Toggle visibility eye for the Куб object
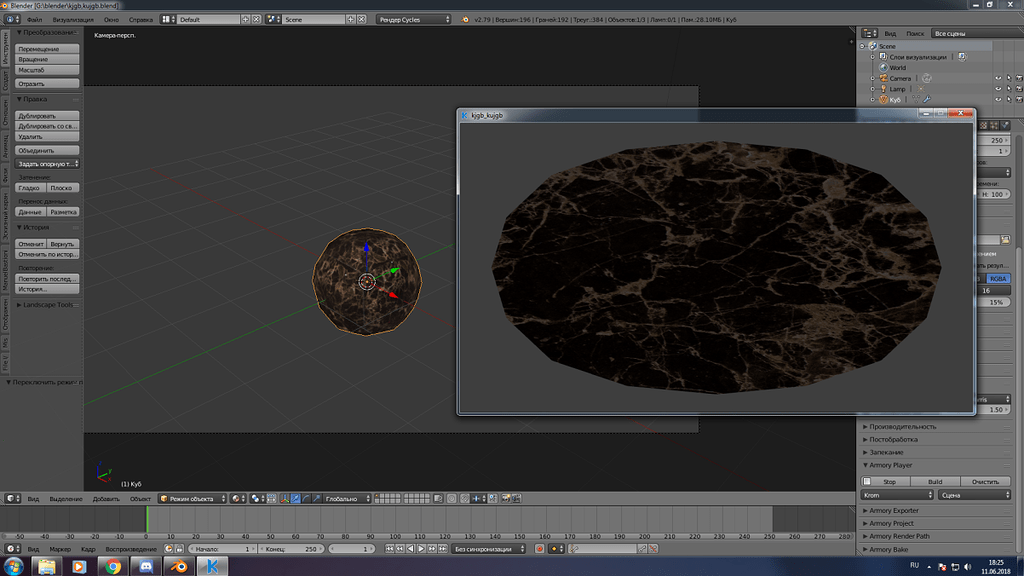This screenshot has width=1024, height=576. [998, 99]
